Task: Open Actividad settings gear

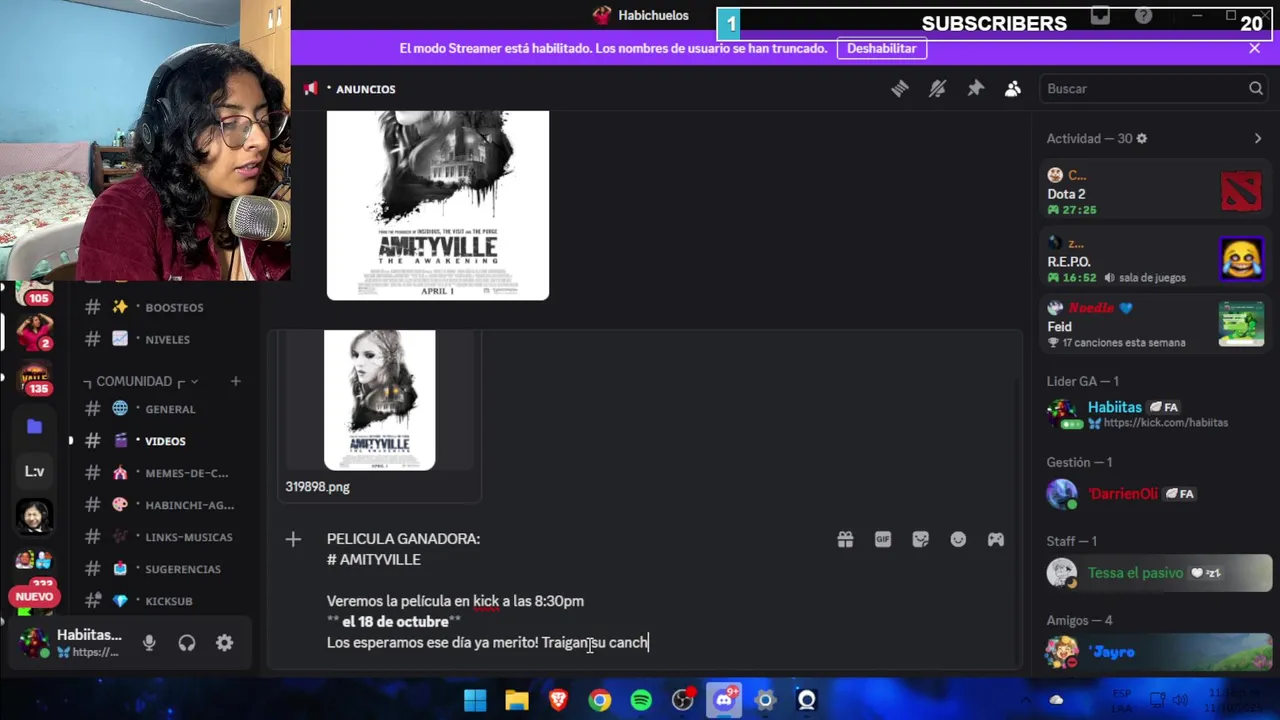Action: [1142, 139]
